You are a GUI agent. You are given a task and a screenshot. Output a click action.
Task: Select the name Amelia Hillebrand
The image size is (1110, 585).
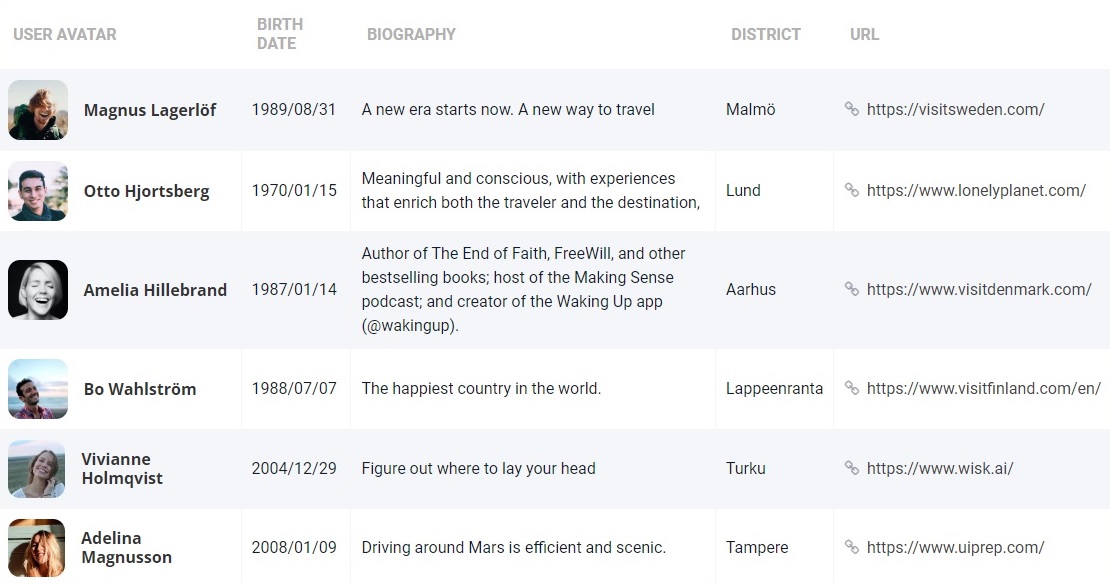[155, 290]
